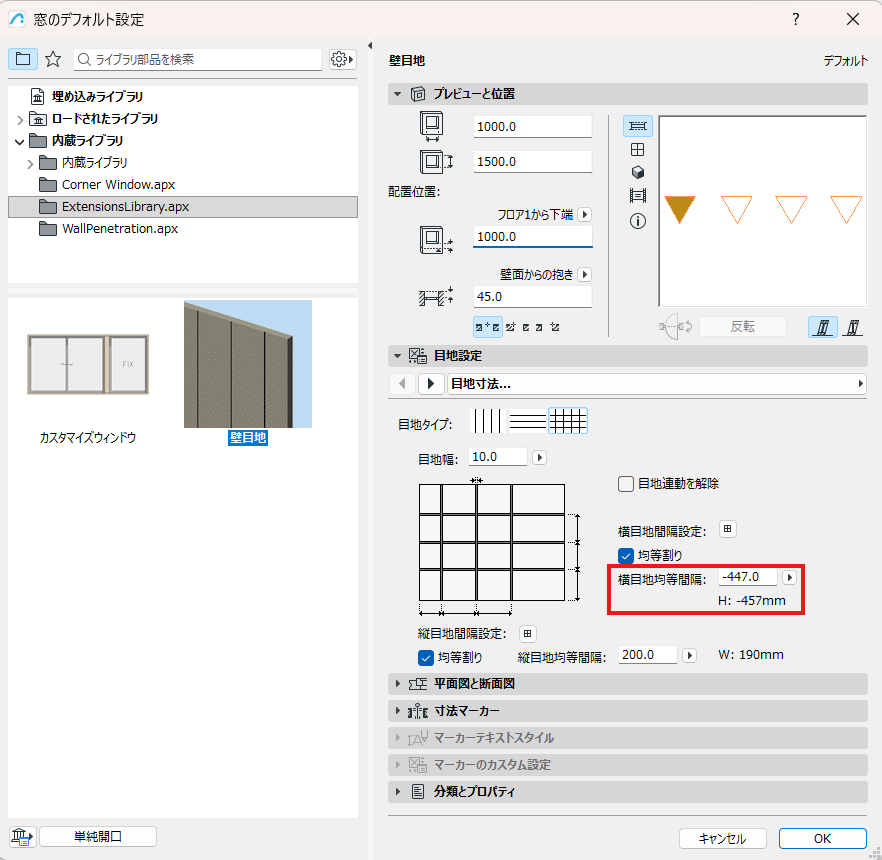
Task: Click the キャンセル button
Action: 722,839
